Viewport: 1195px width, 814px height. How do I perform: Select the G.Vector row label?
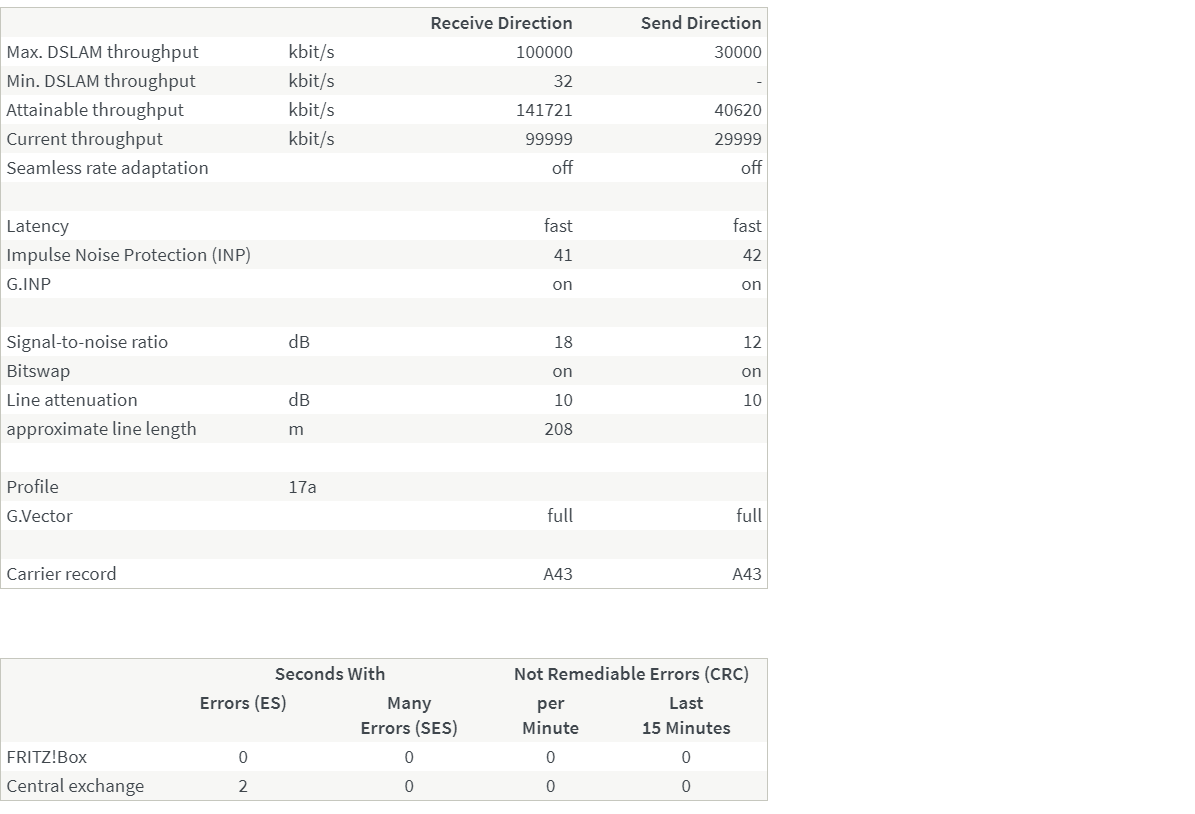[x=39, y=516]
